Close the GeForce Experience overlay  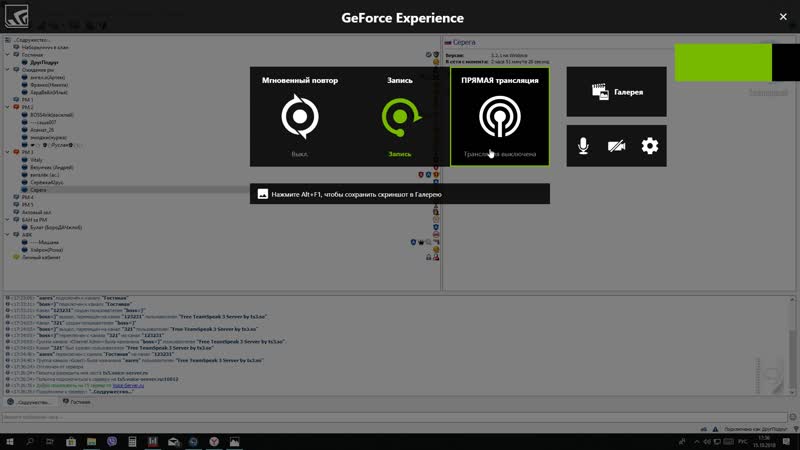click(x=783, y=17)
